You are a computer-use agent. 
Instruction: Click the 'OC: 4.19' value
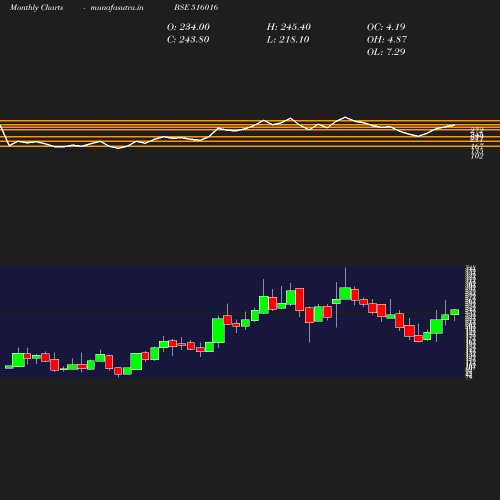pyautogui.click(x=386, y=27)
